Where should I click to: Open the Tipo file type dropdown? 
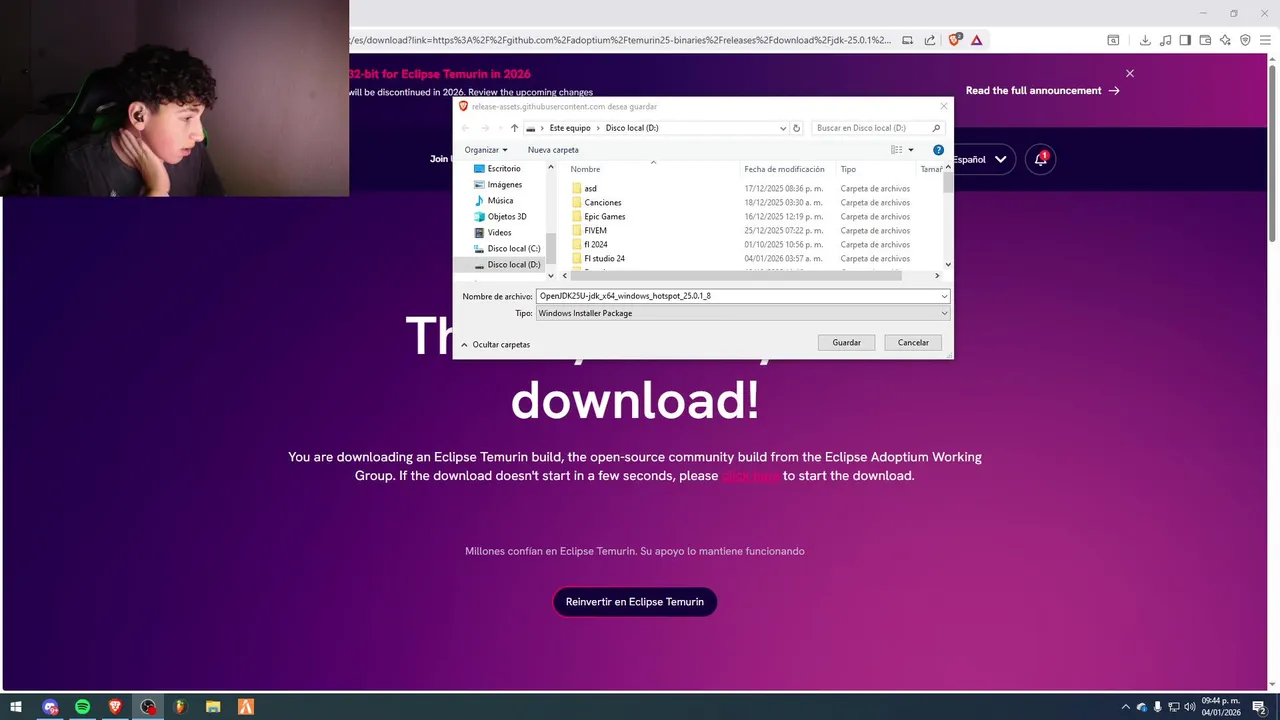tap(742, 313)
